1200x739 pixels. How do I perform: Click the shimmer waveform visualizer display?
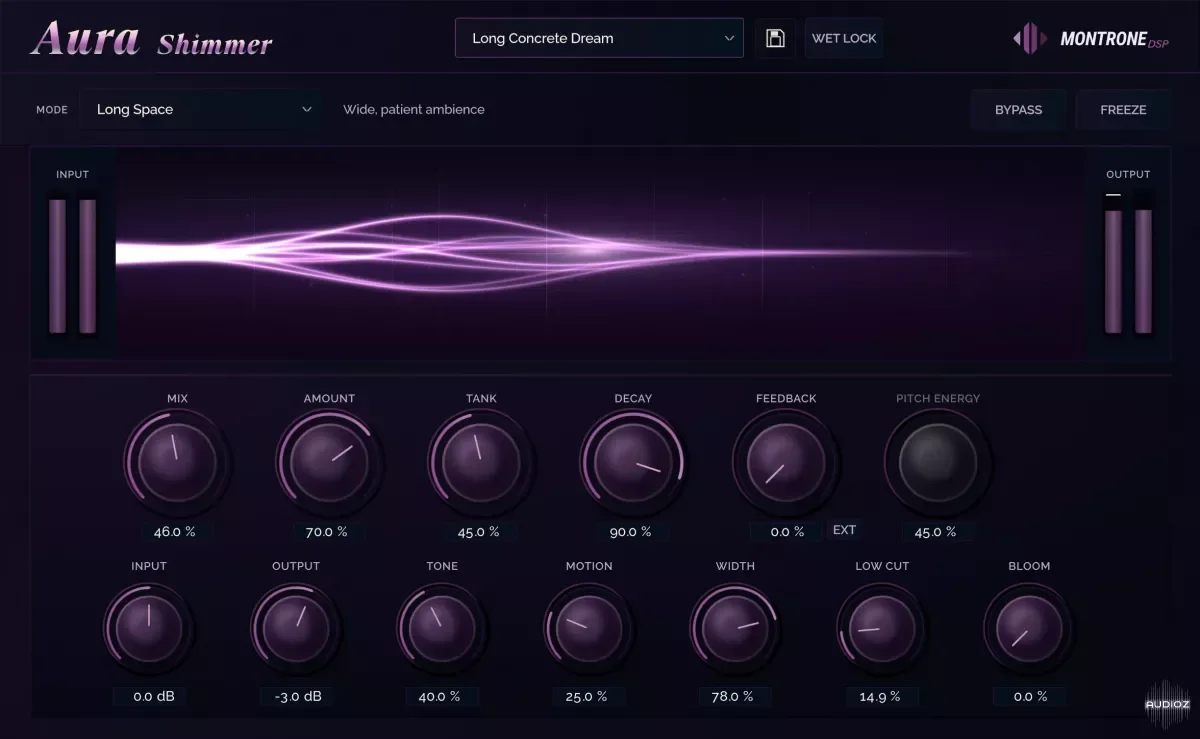tap(600, 255)
